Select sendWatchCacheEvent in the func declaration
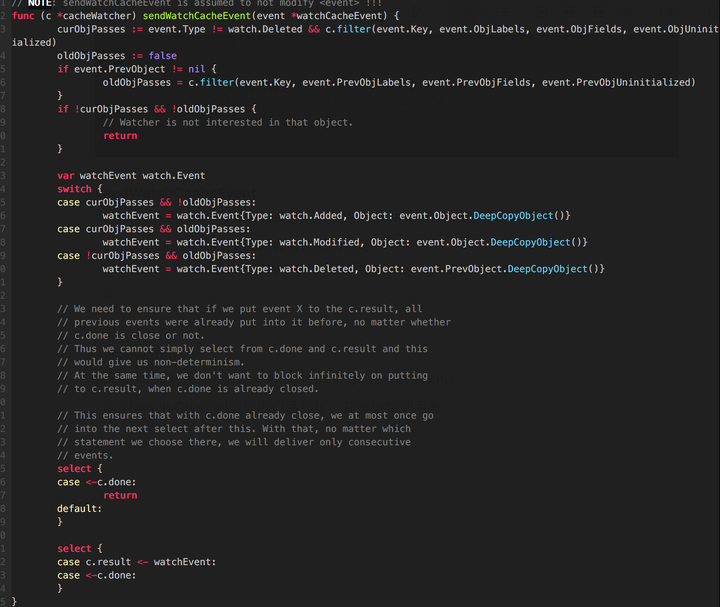Image resolution: width=720 pixels, height=607 pixels. 197,16
